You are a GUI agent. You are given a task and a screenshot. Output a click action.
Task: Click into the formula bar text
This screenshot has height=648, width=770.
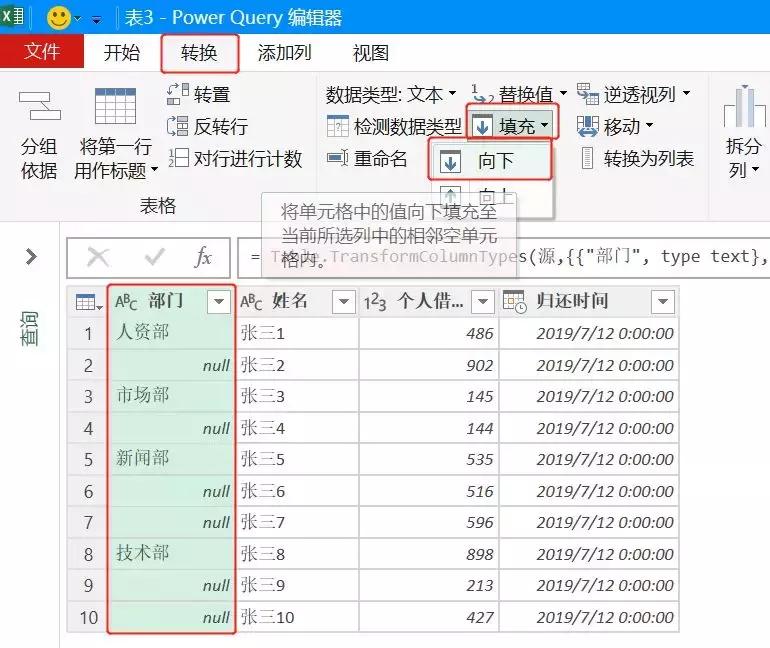click(x=503, y=258)
